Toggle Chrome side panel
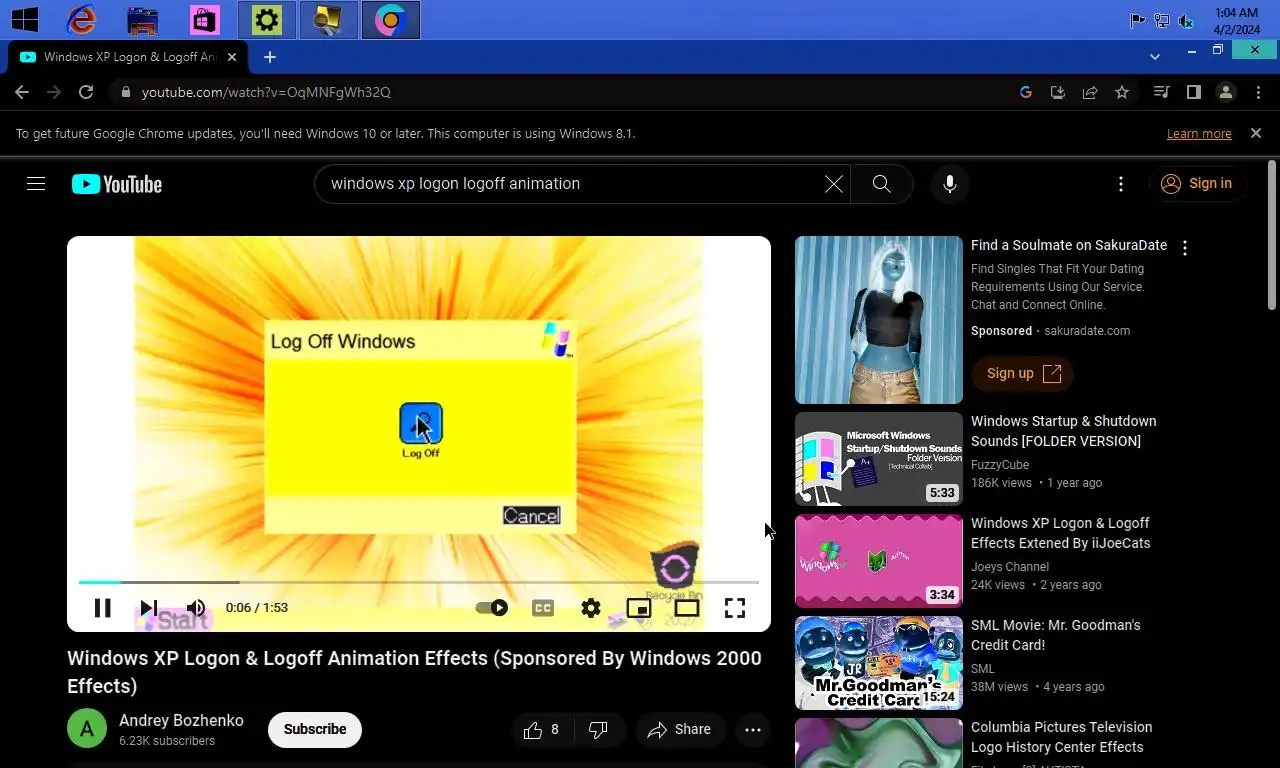 (1193, 92)
